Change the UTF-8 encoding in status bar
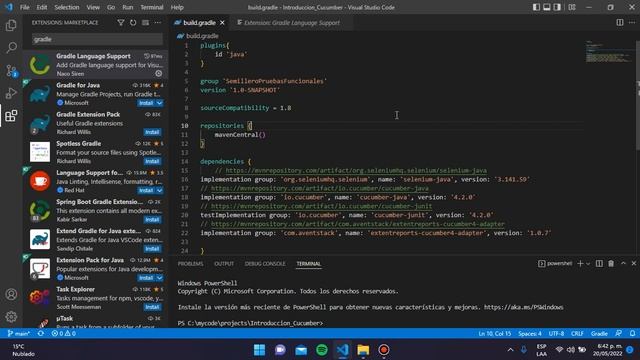 [556, 333]
